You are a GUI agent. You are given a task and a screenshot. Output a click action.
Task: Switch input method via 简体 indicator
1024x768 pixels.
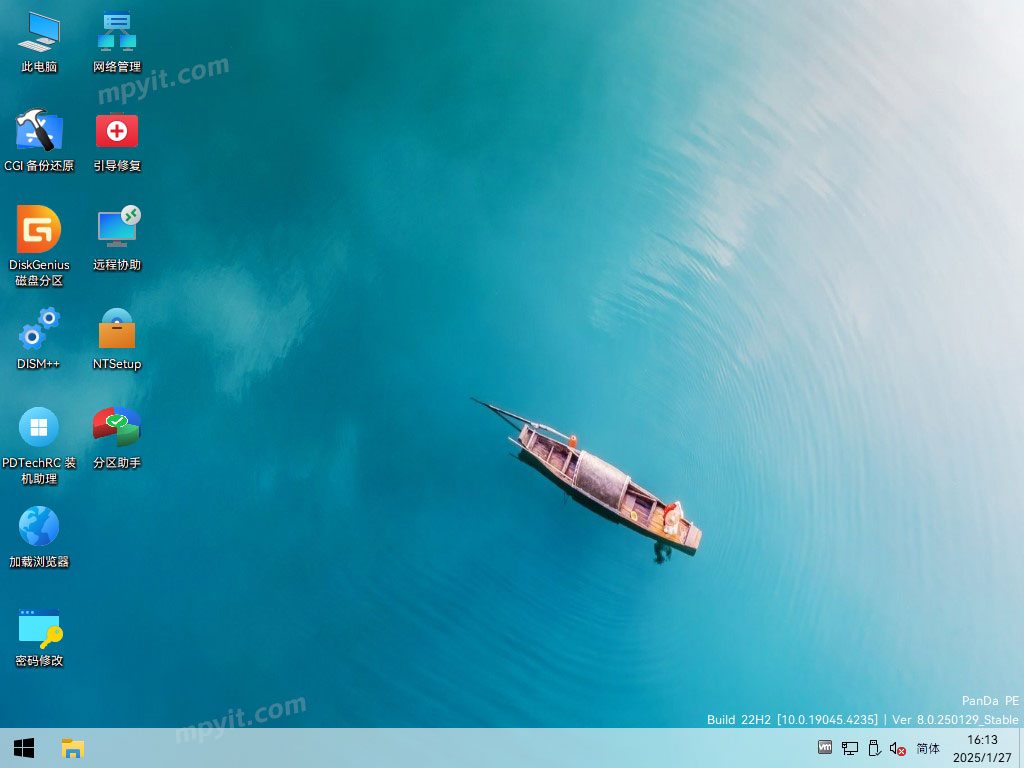[927, 748]
